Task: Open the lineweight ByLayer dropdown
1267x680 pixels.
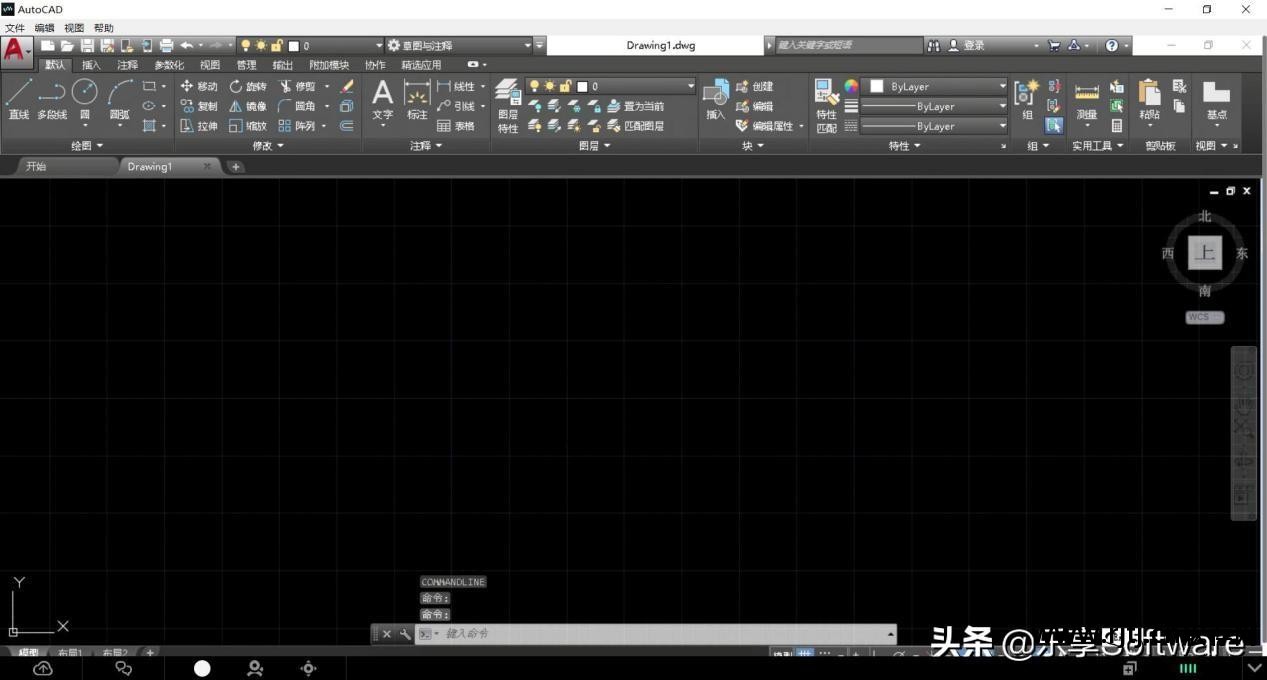Action: coord(1002,106)
